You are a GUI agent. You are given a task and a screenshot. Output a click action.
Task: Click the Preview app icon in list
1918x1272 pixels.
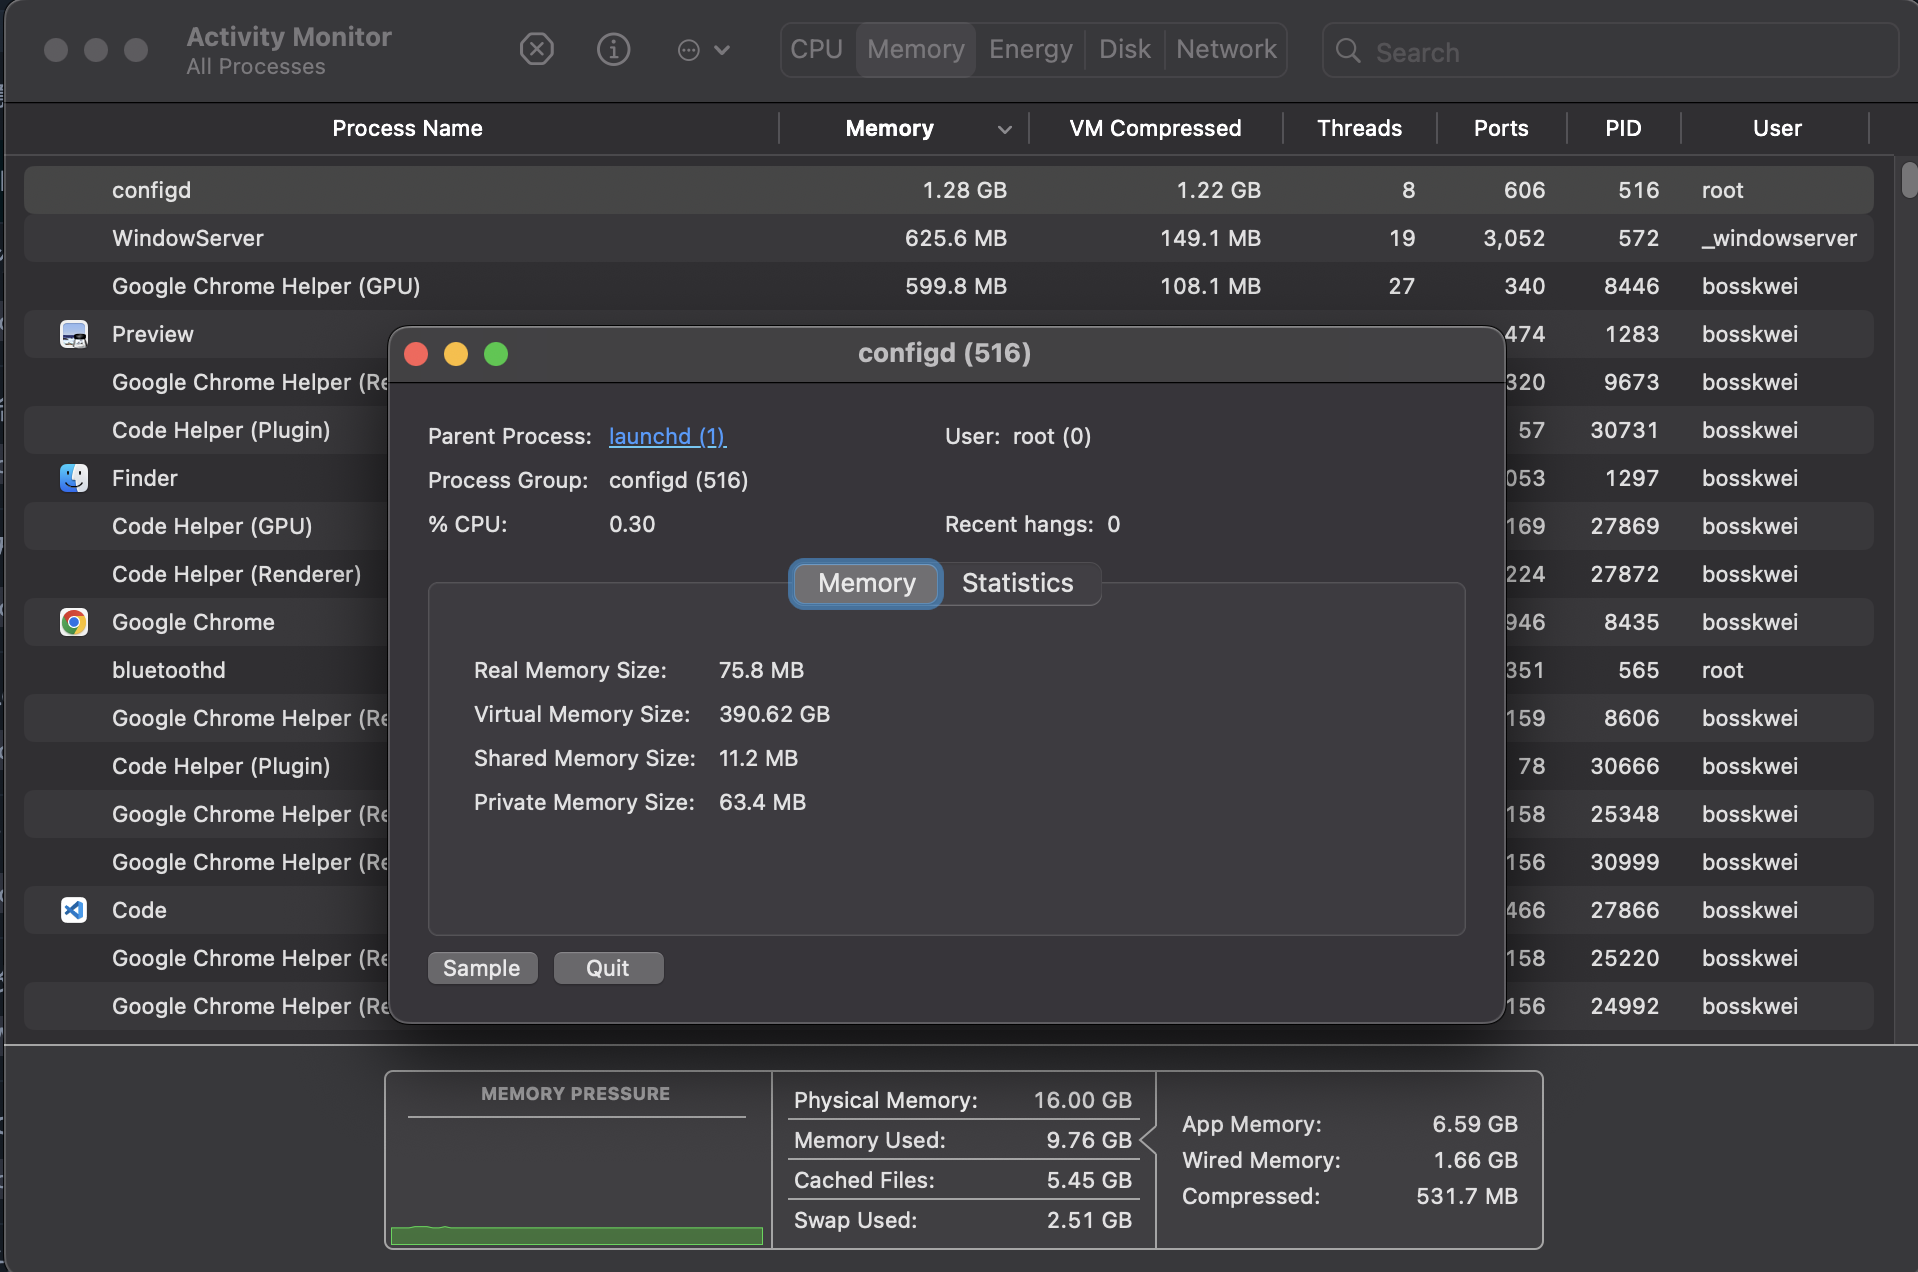tap(74, 334)
